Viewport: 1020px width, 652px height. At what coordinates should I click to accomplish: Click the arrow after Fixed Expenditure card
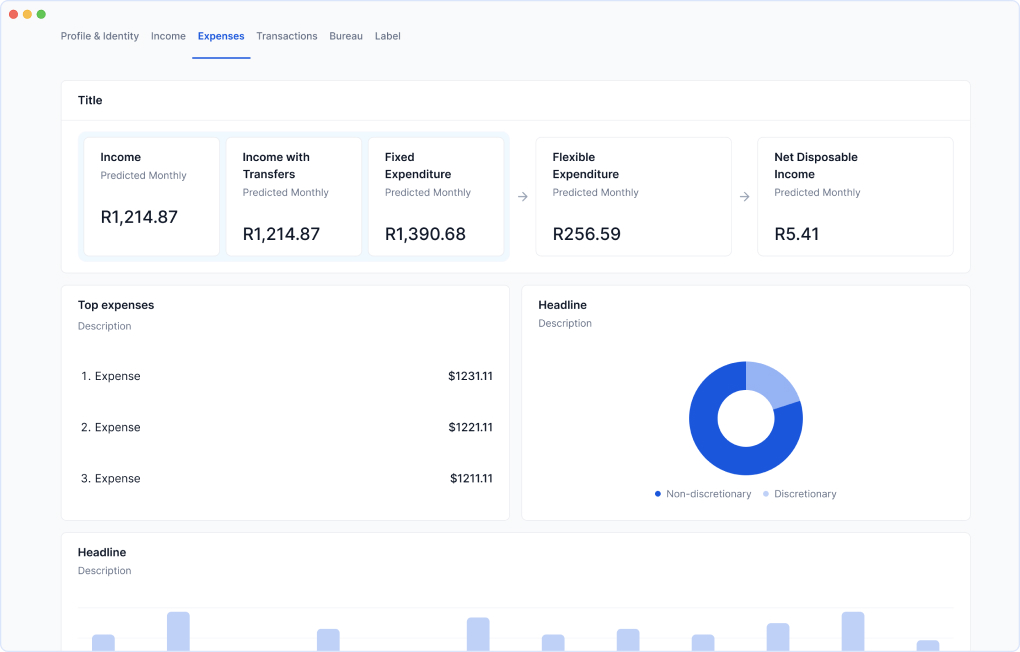(x=522, y=197)
